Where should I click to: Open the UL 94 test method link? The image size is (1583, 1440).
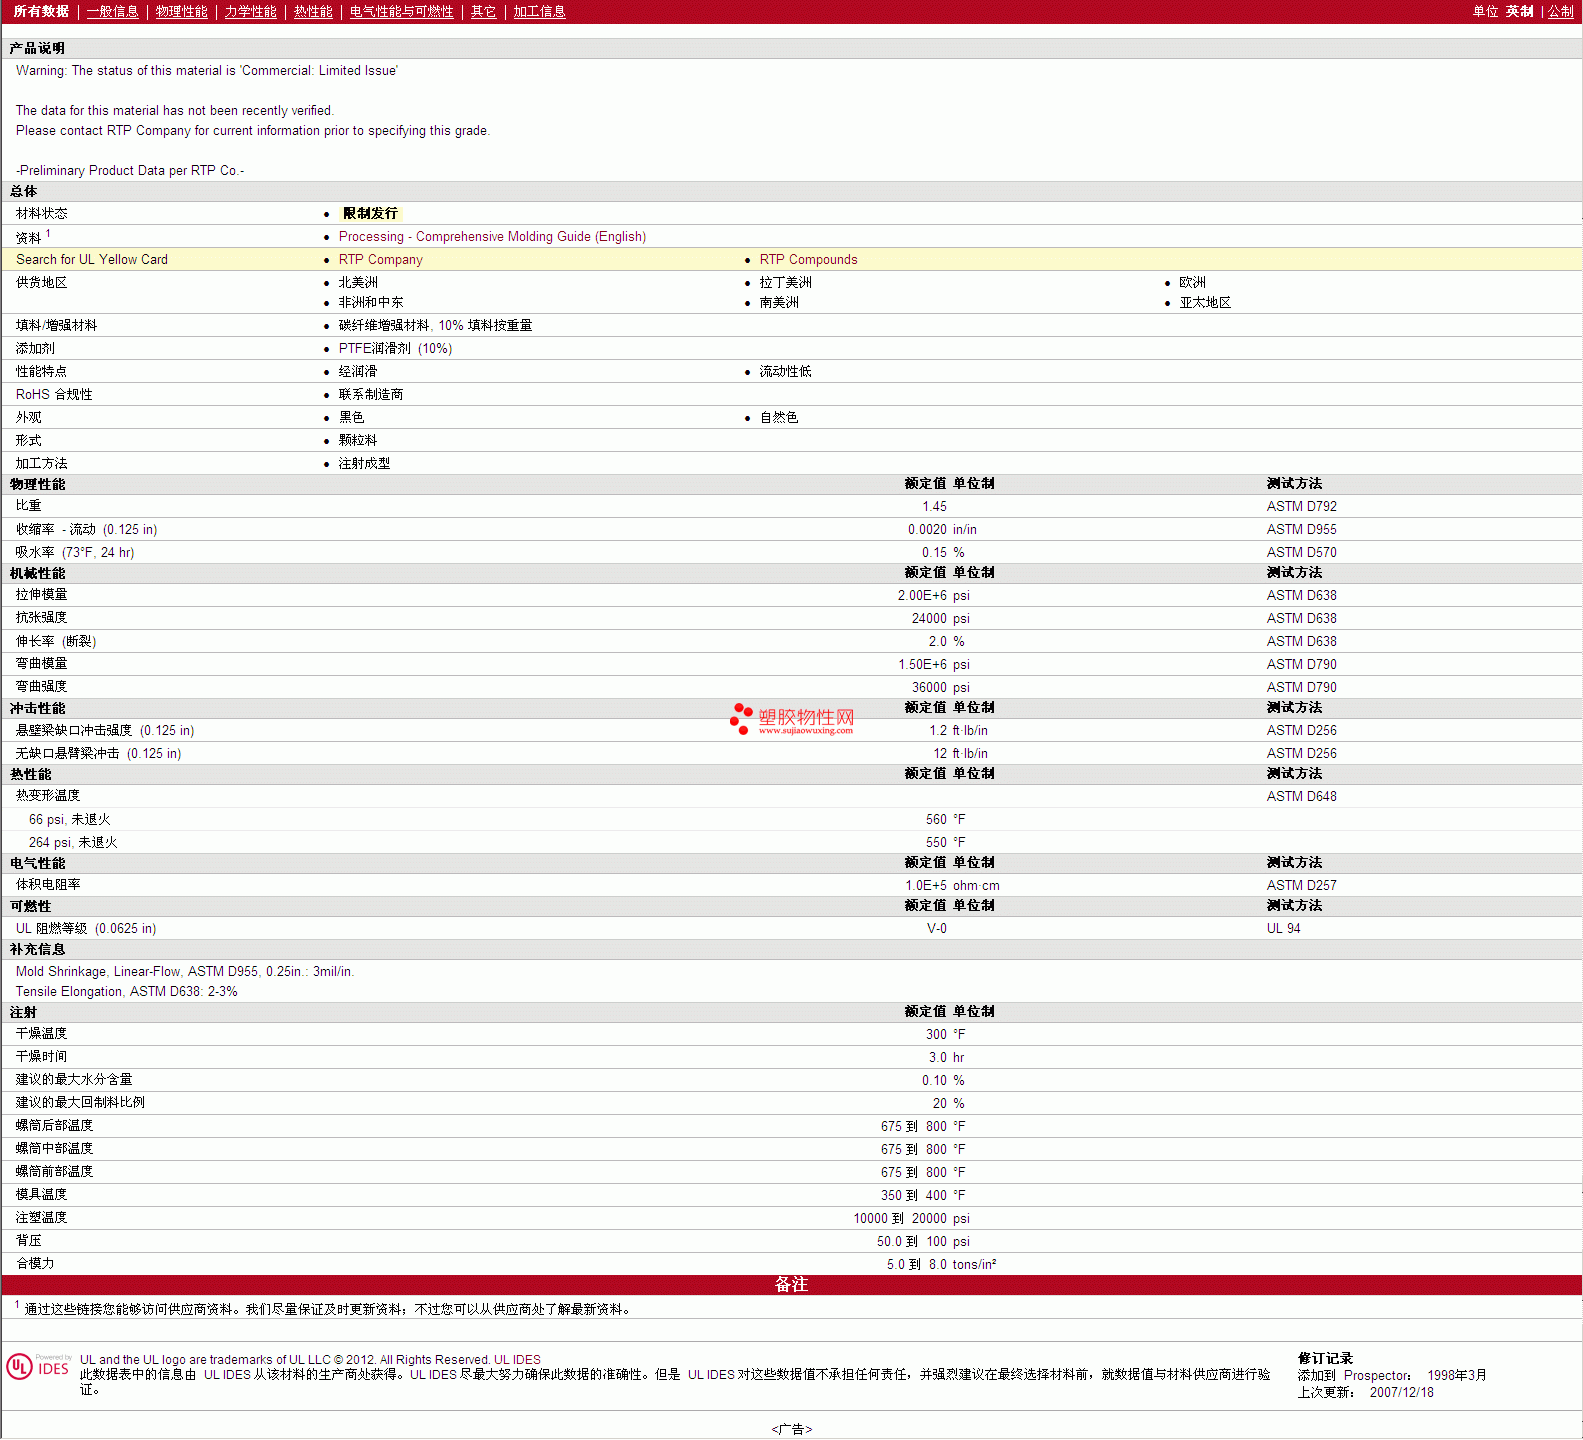click(x=1283, y=929)
